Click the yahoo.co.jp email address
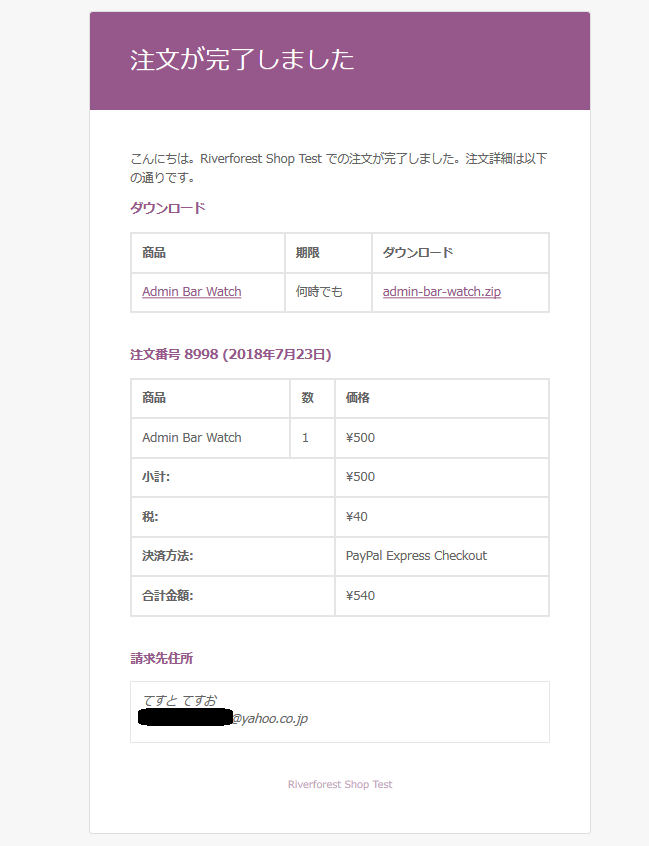 (x=270, y=718)
